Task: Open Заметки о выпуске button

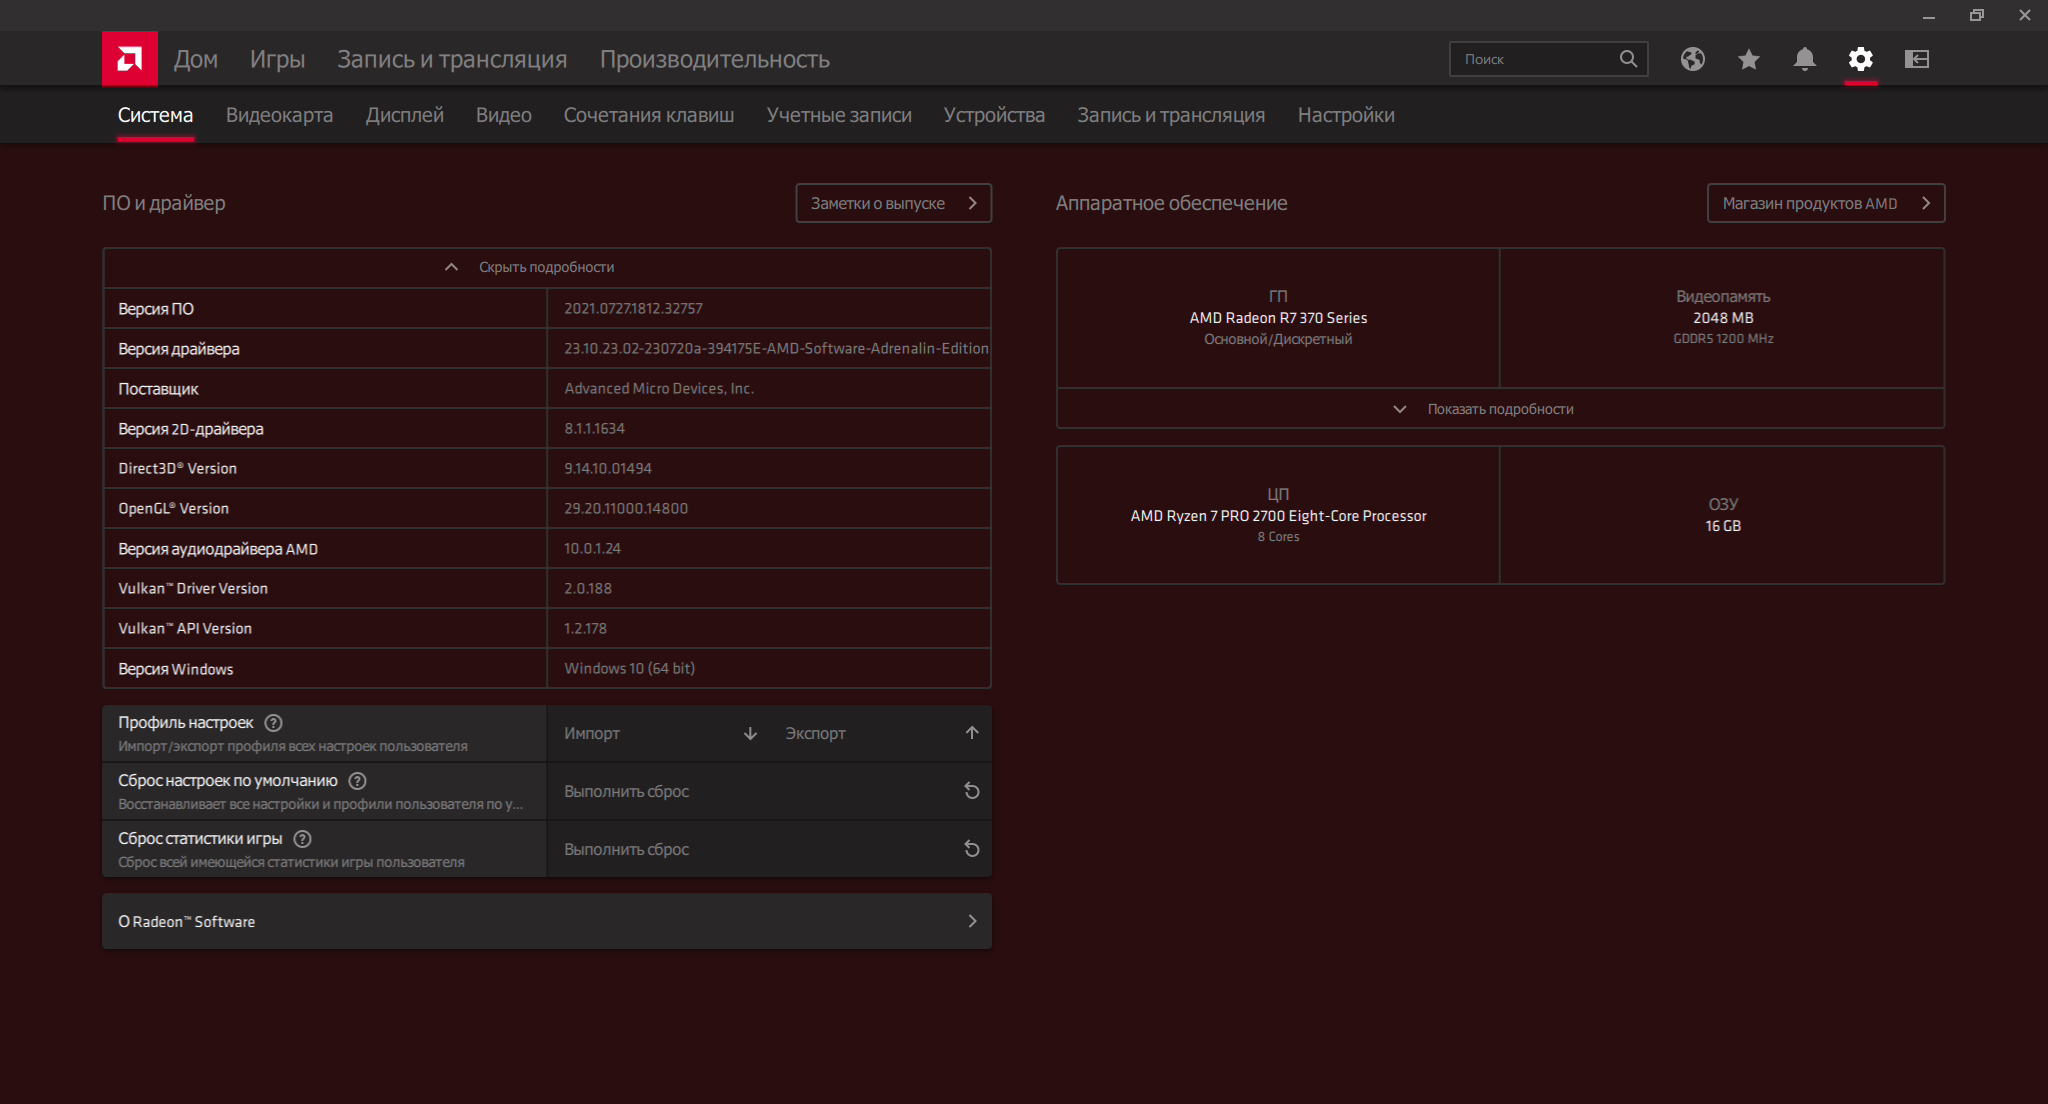Action: 892,203
